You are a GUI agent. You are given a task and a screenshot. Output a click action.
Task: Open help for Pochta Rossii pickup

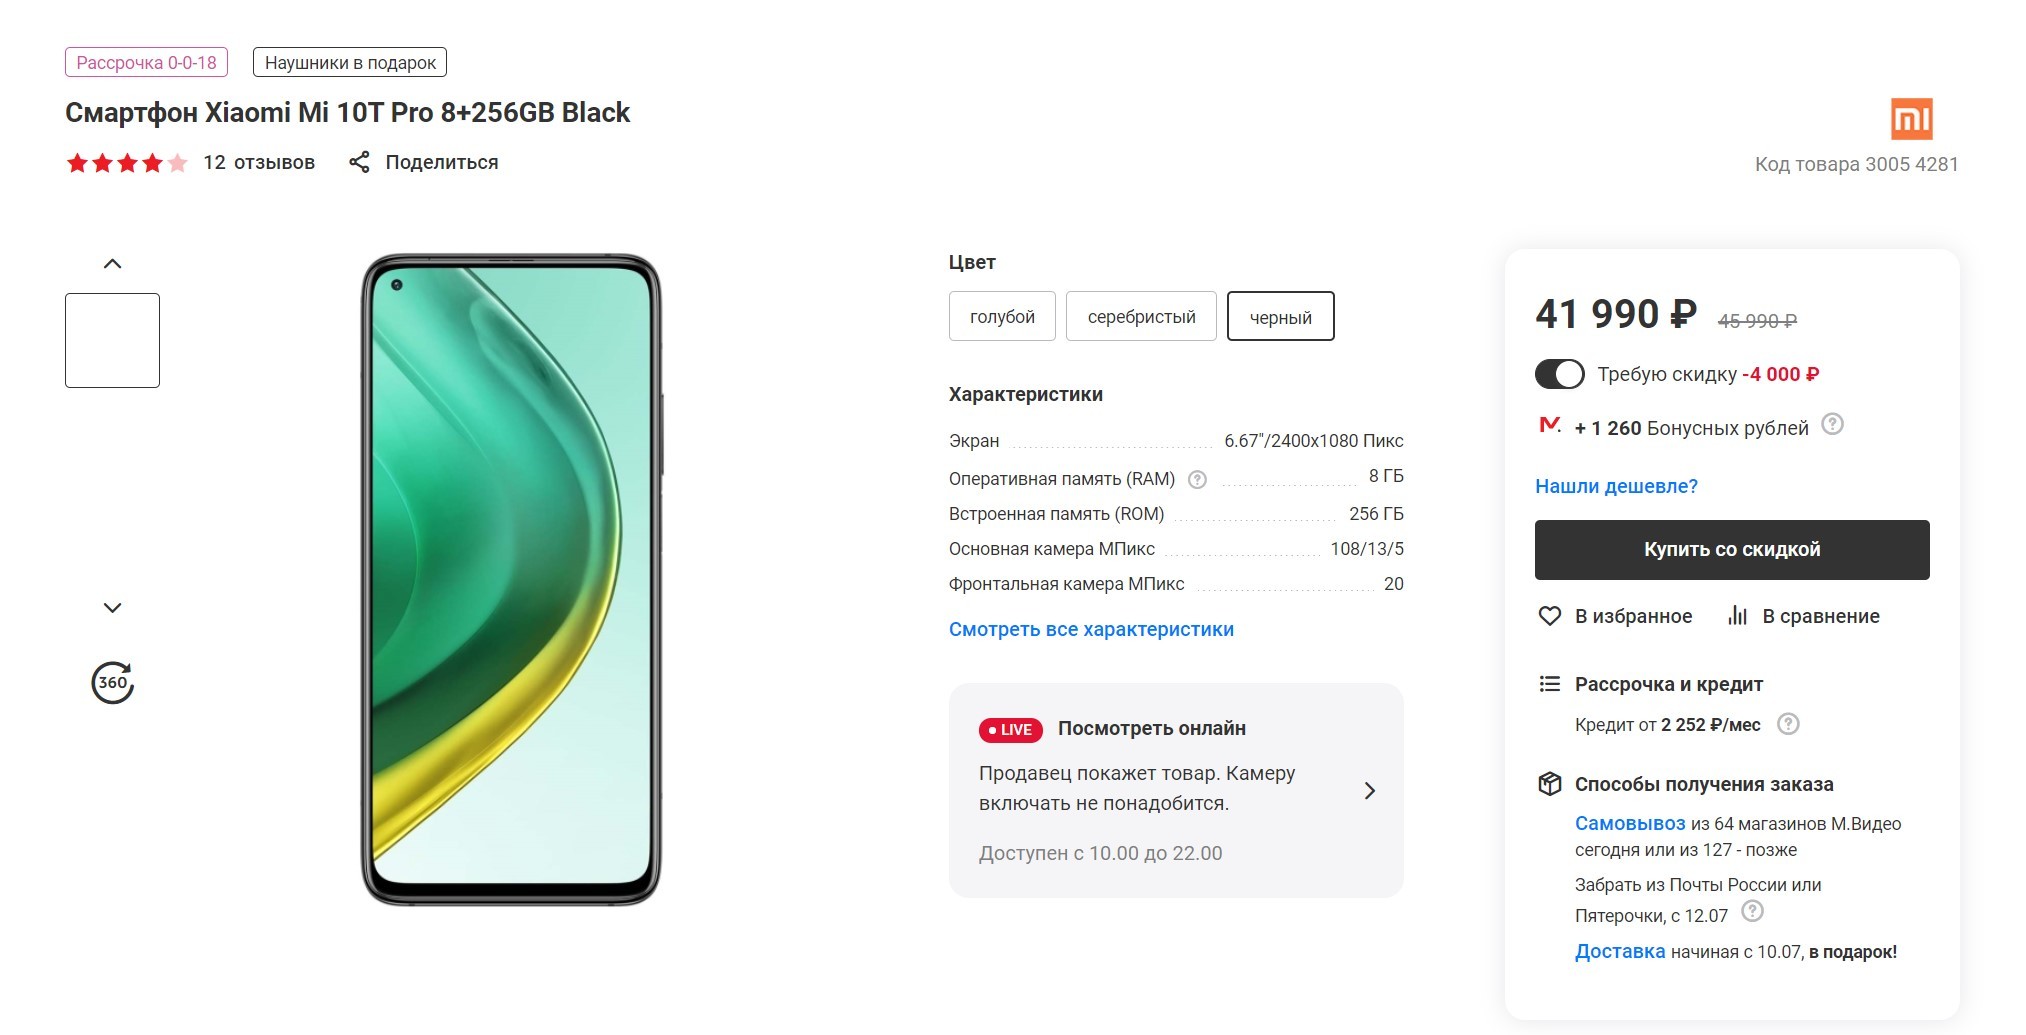click(1752, 911)
